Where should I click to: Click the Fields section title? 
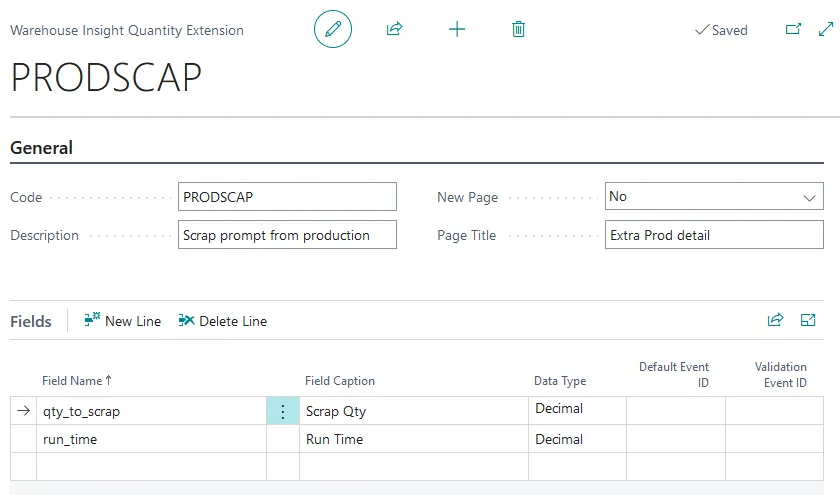click(x=31, y=321)
